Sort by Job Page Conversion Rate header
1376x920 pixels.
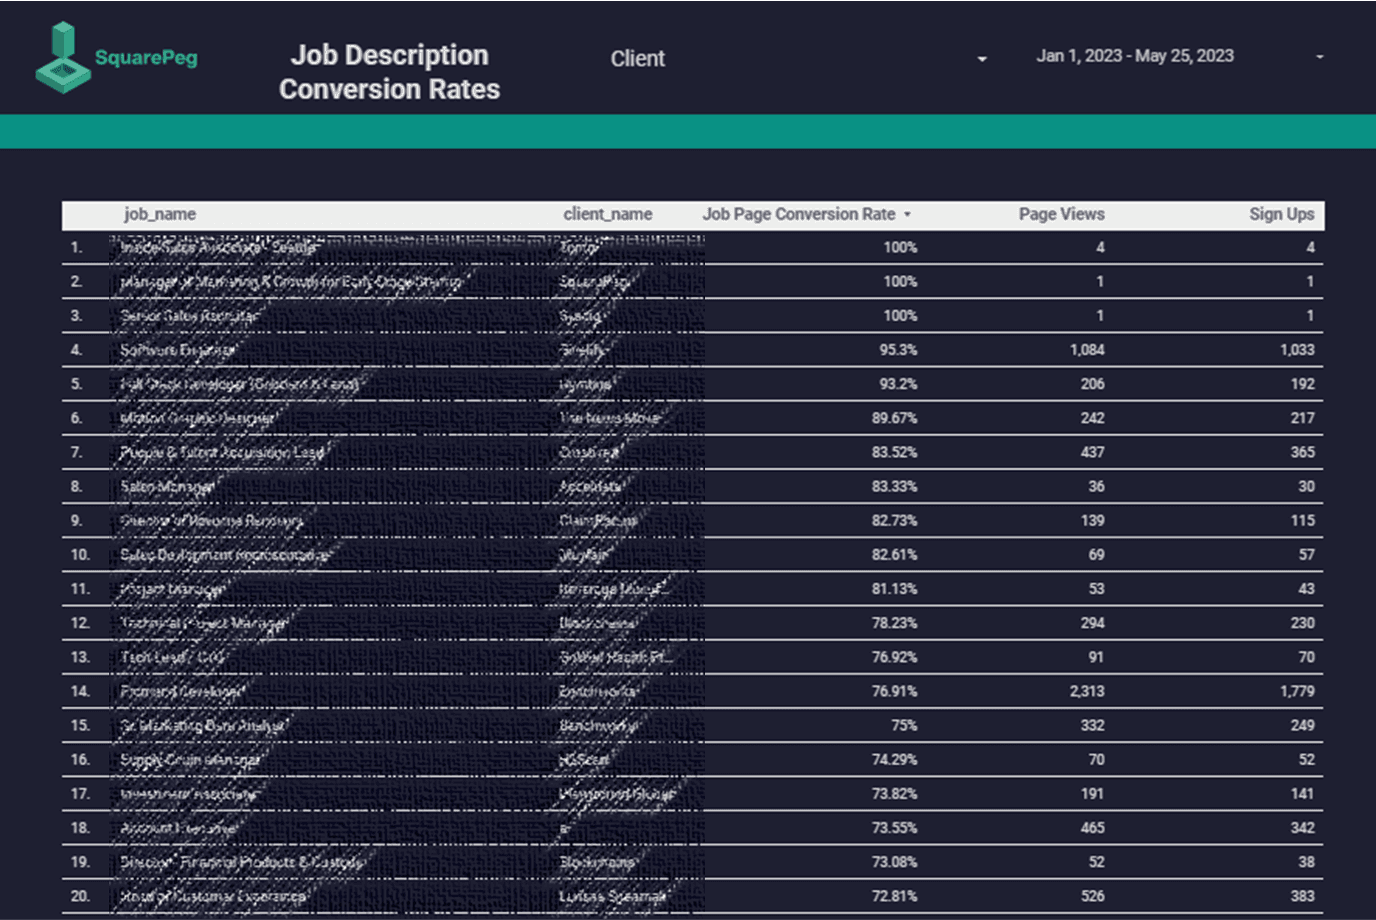click(x=799, y=214)
